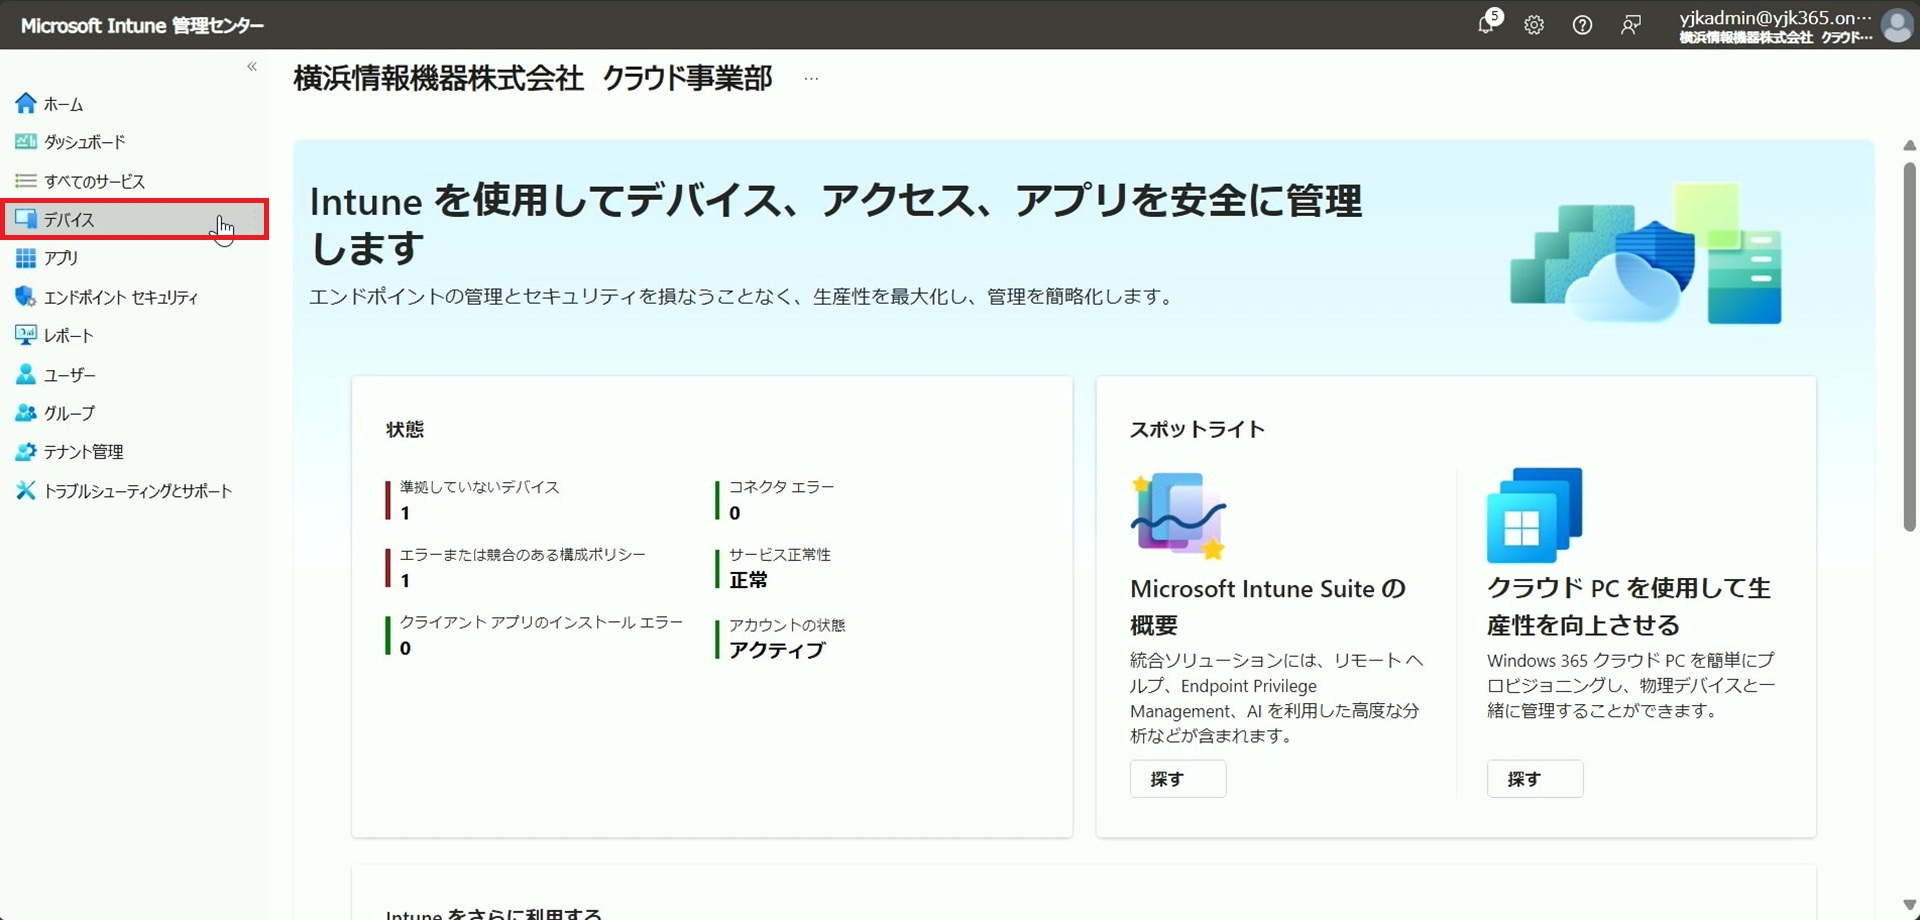Click the クラウド PC を使用して生産性を向上させる heading
The width and height of the screenshot is (1920, 920).
[1629, 607]
